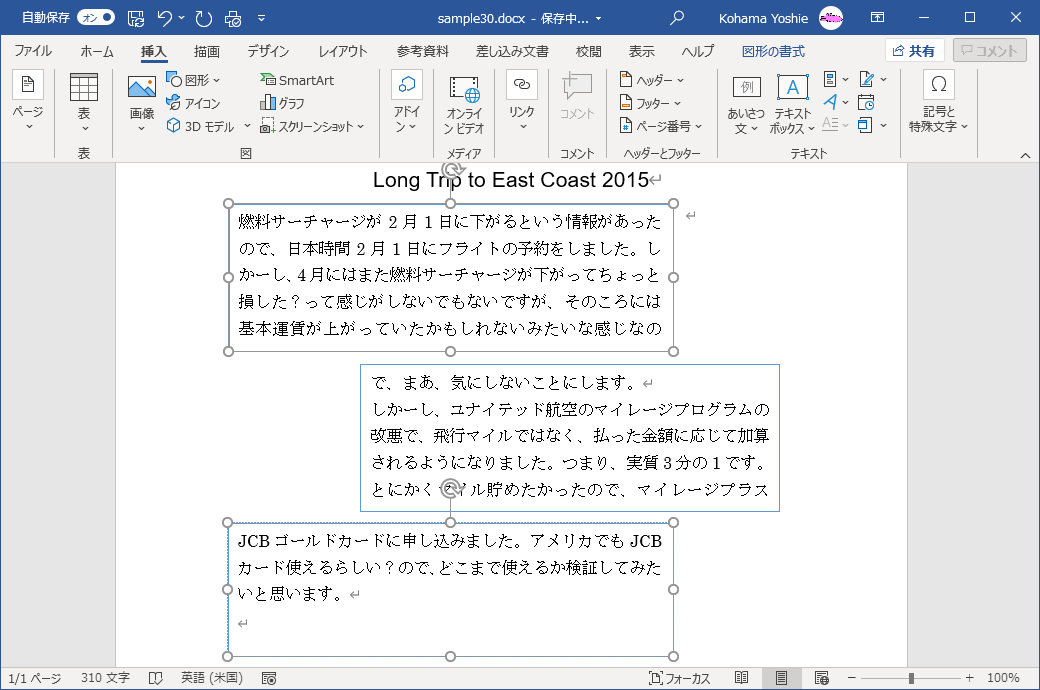Open the アドイン add-ins menu
Image resolution: width=1040 pixels, height=690 pixels.
coord(407,102)
